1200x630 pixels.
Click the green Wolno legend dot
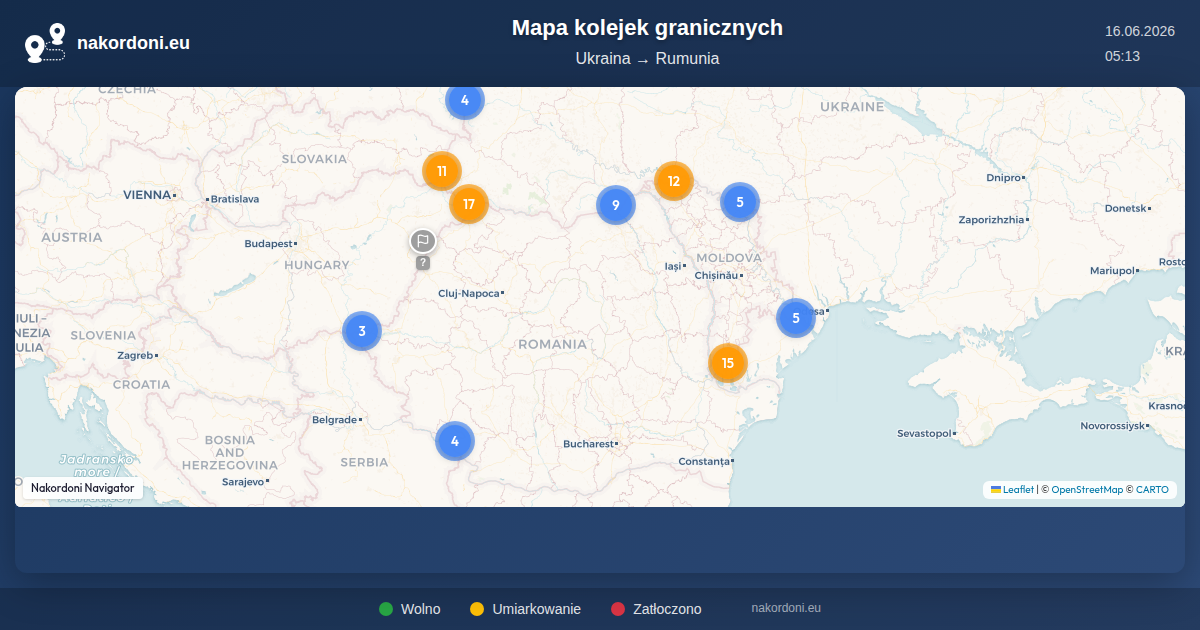pyautogui.click(x=386, y=609)
